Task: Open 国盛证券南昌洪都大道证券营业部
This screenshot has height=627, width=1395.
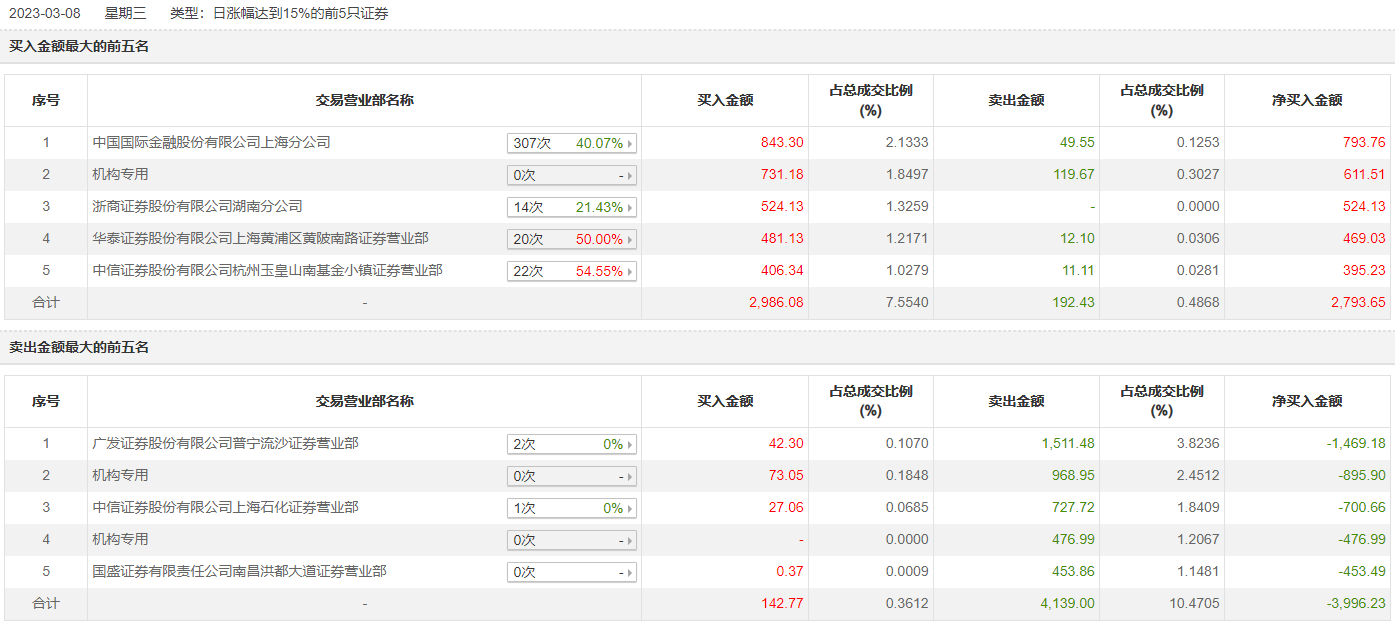Action: tap(239, 572)
